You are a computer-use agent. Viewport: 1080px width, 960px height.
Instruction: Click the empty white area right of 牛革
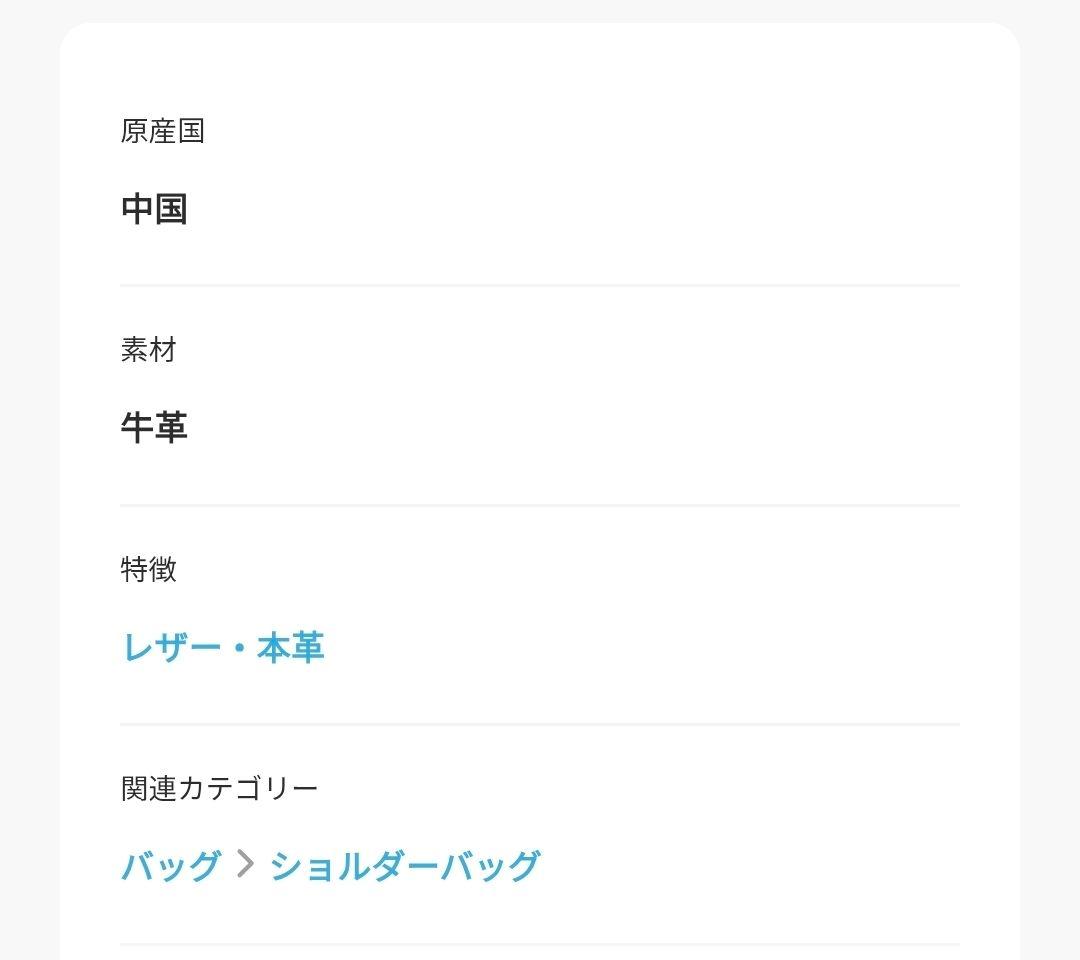[x=573, y=428]
